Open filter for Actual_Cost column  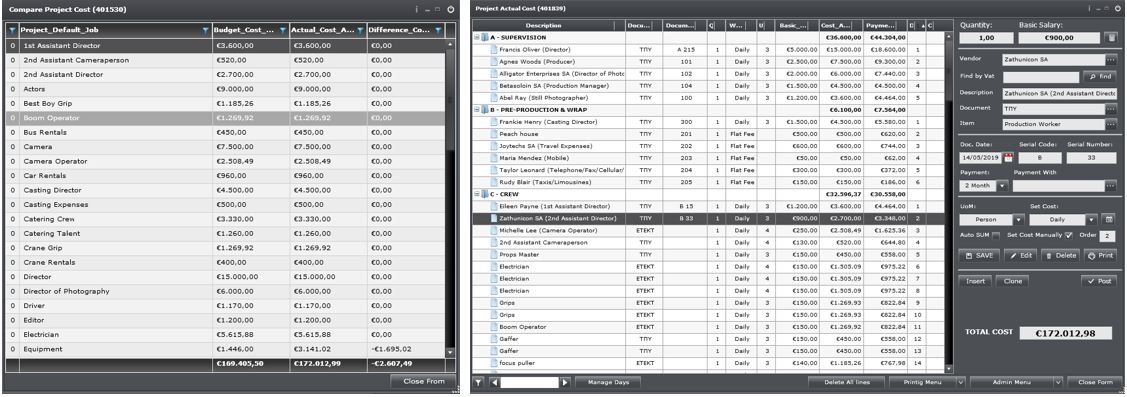click(x=361, y=30)
